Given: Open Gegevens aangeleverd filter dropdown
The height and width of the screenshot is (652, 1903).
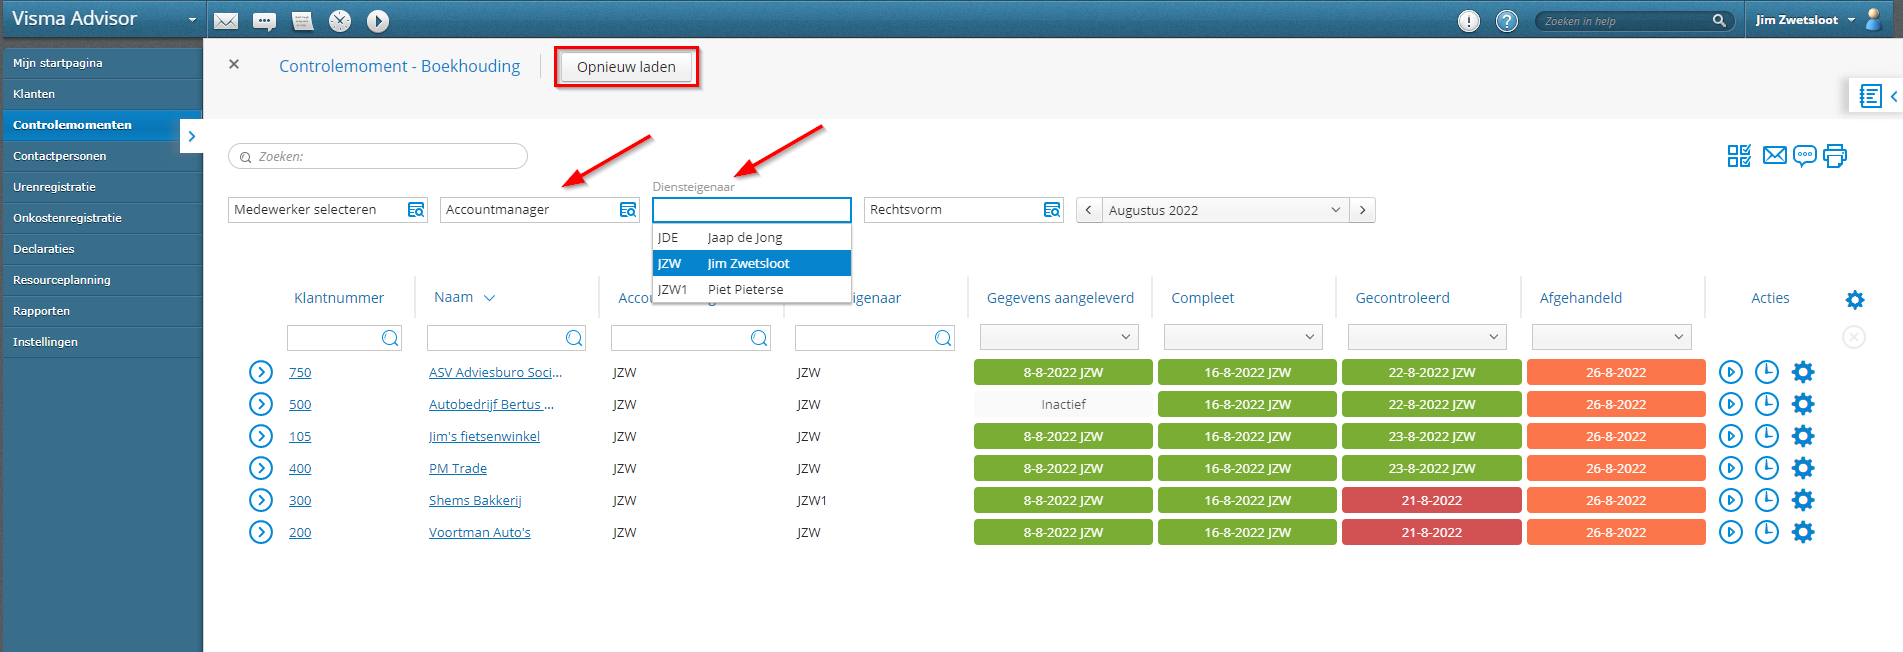Looking at the screenshot, I should (1059, 337).
